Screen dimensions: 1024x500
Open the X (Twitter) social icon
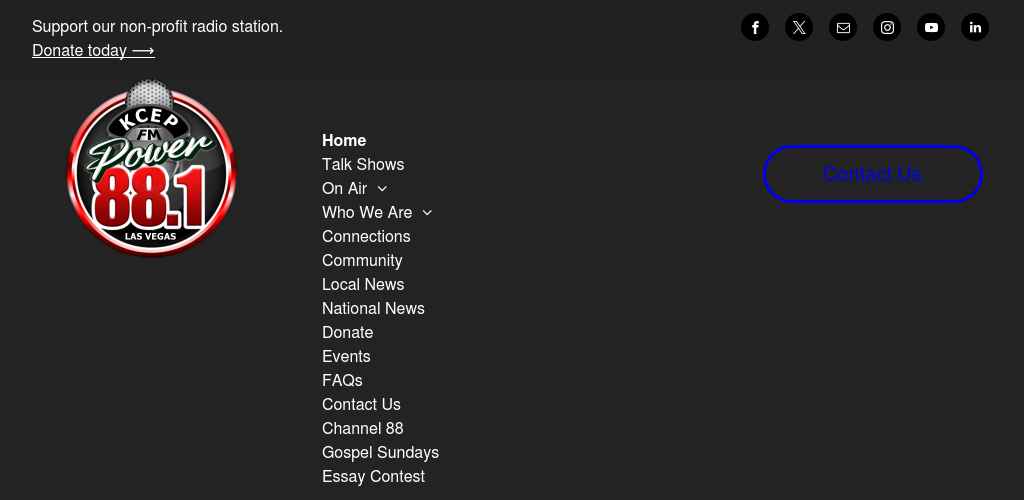click(799, 27)
